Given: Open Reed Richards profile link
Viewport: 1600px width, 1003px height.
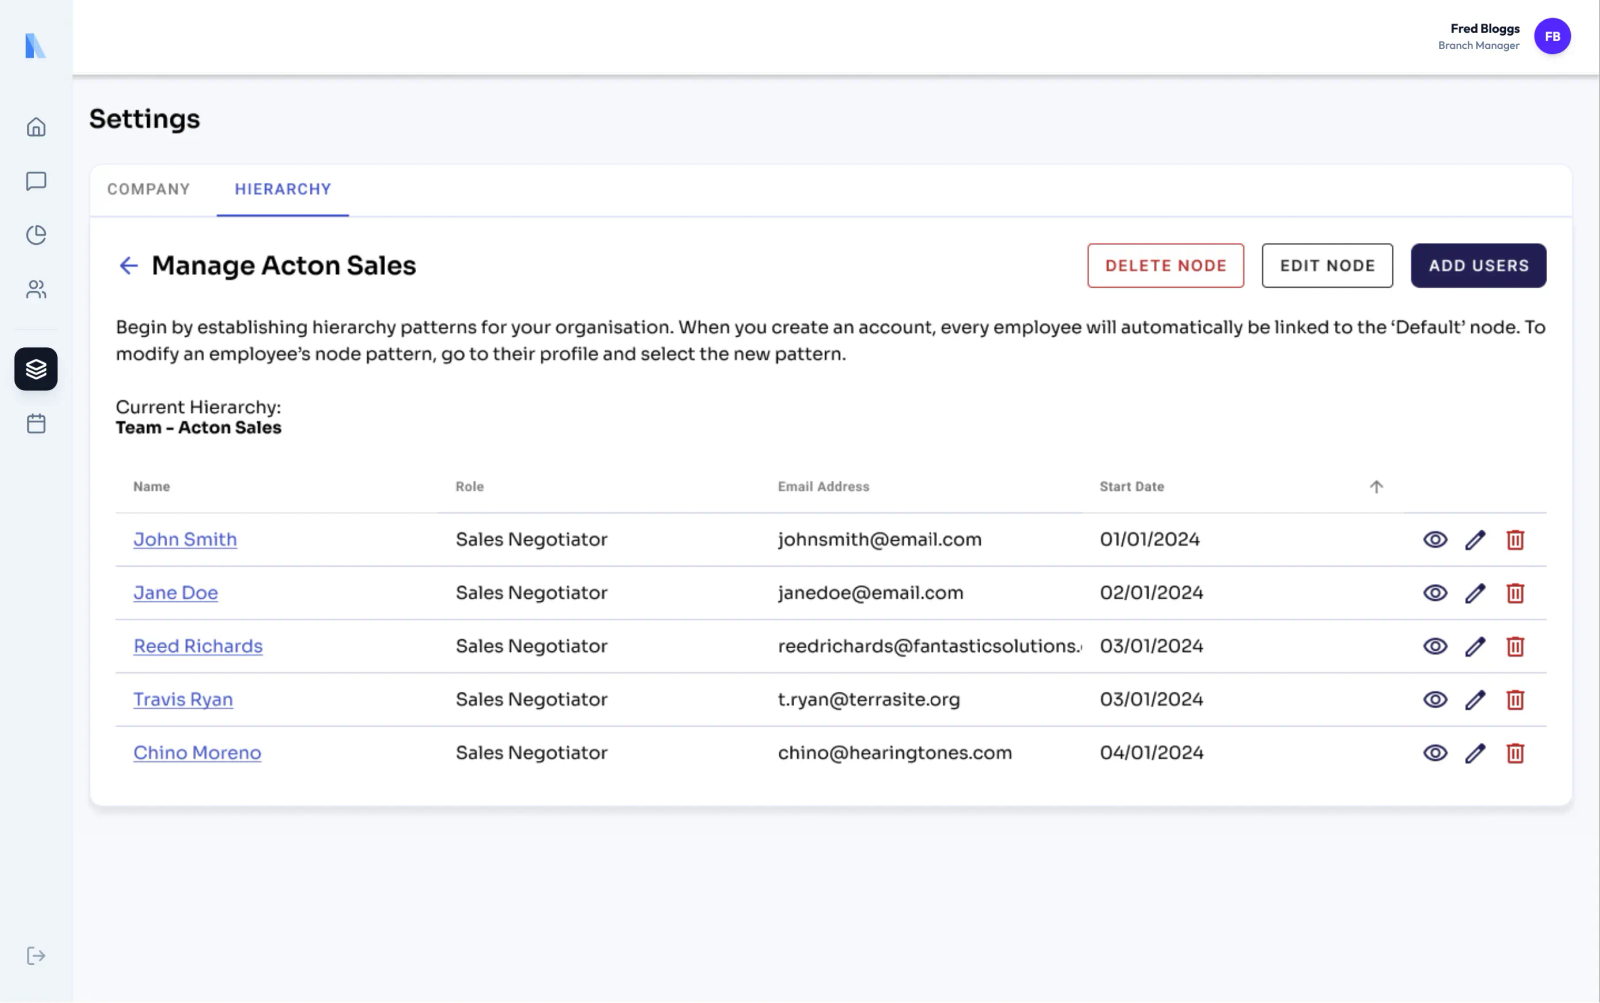Looking at the screenshot, I should pos(198,646).
